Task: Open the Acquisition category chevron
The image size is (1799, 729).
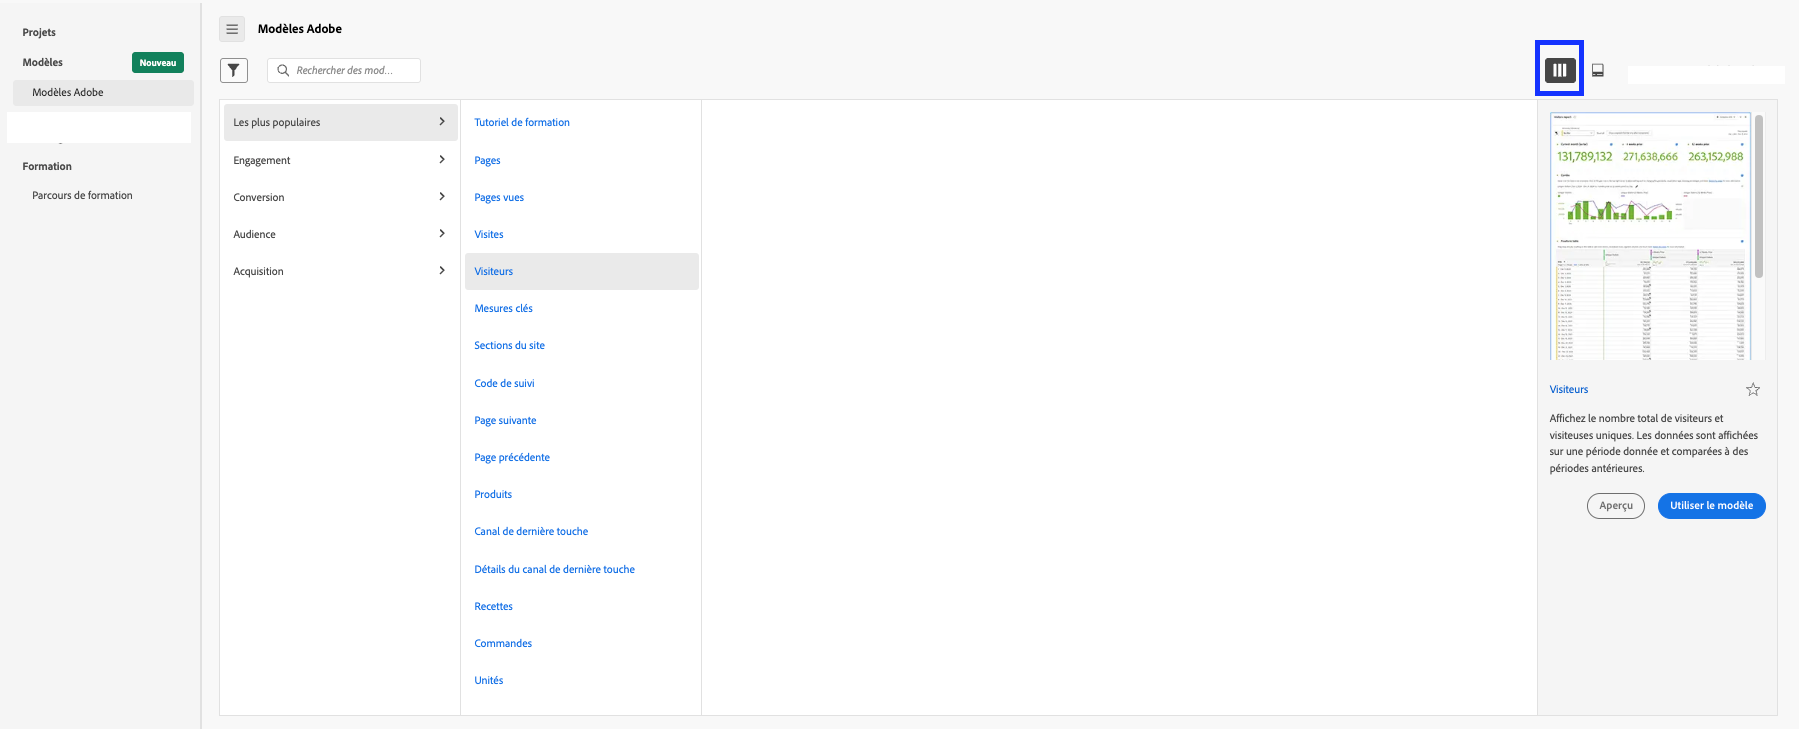Action: (442, 271)
